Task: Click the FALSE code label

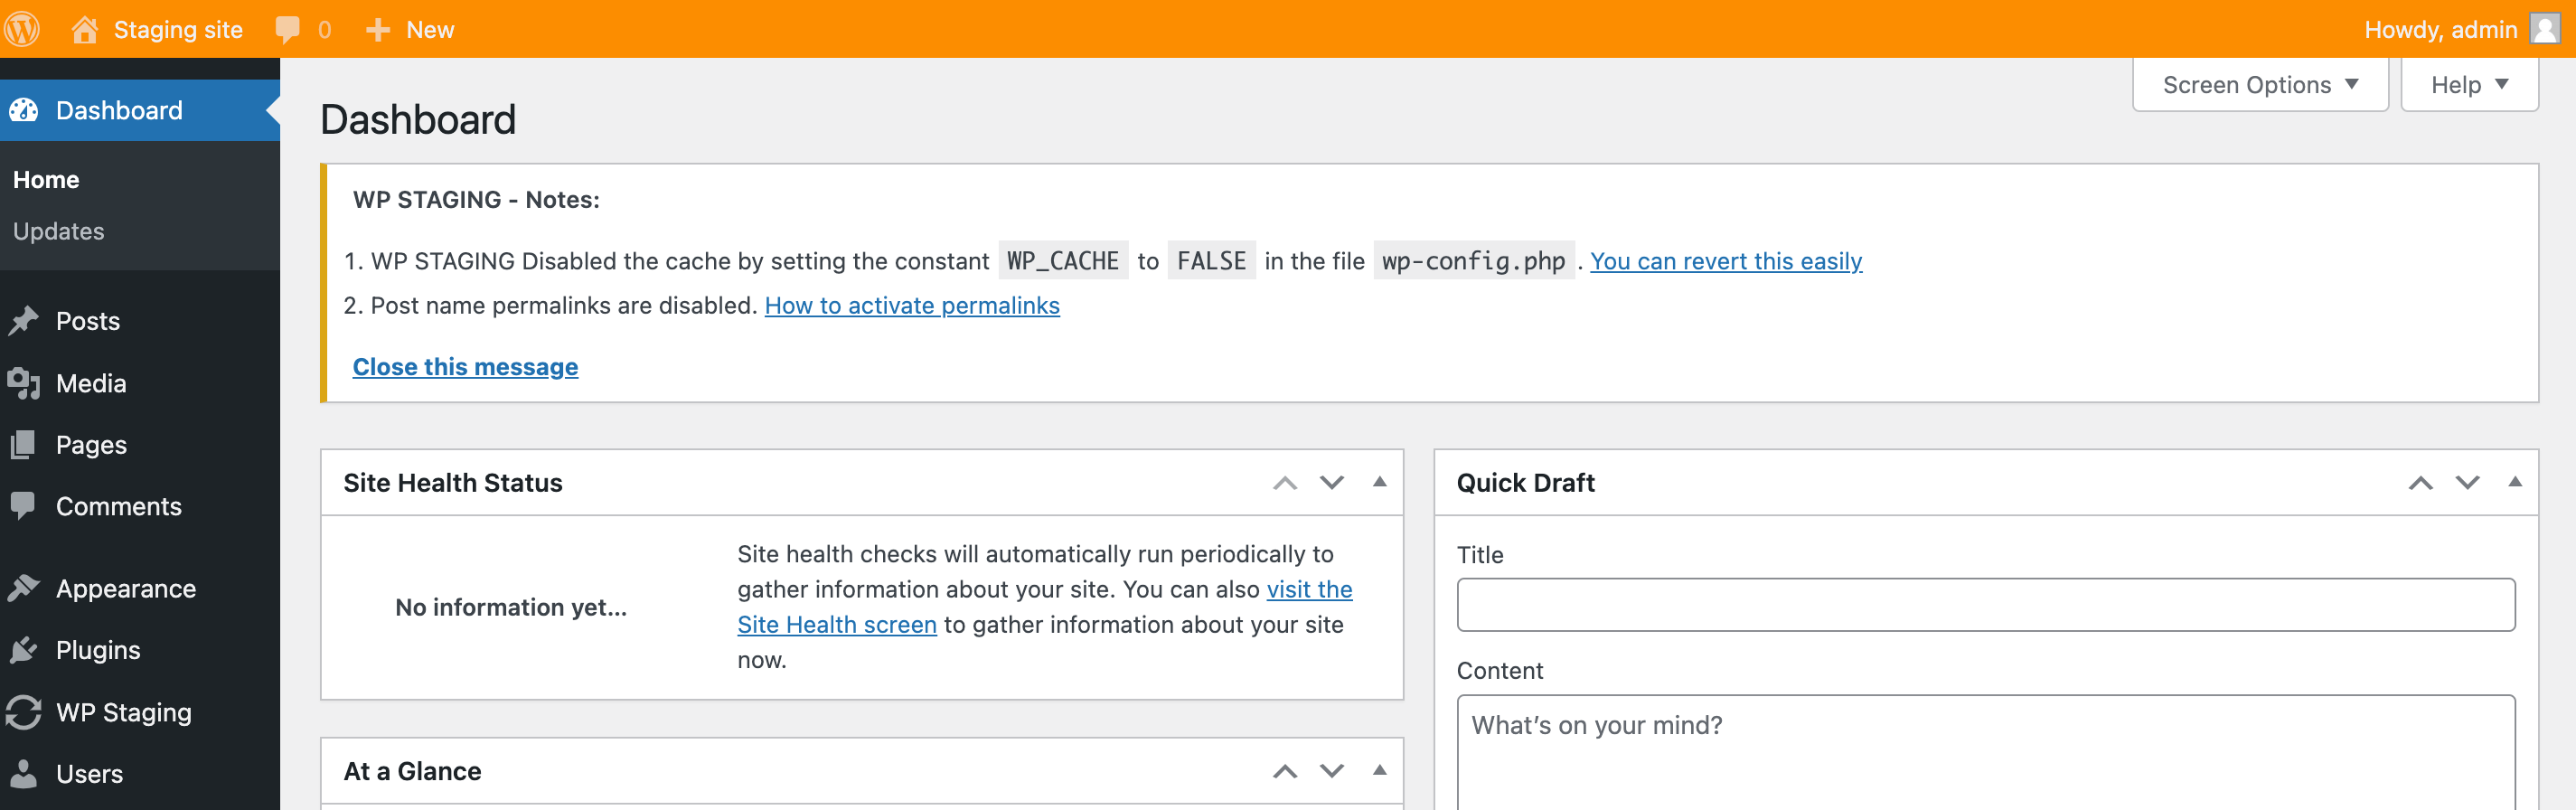Action: [1211, 261]
